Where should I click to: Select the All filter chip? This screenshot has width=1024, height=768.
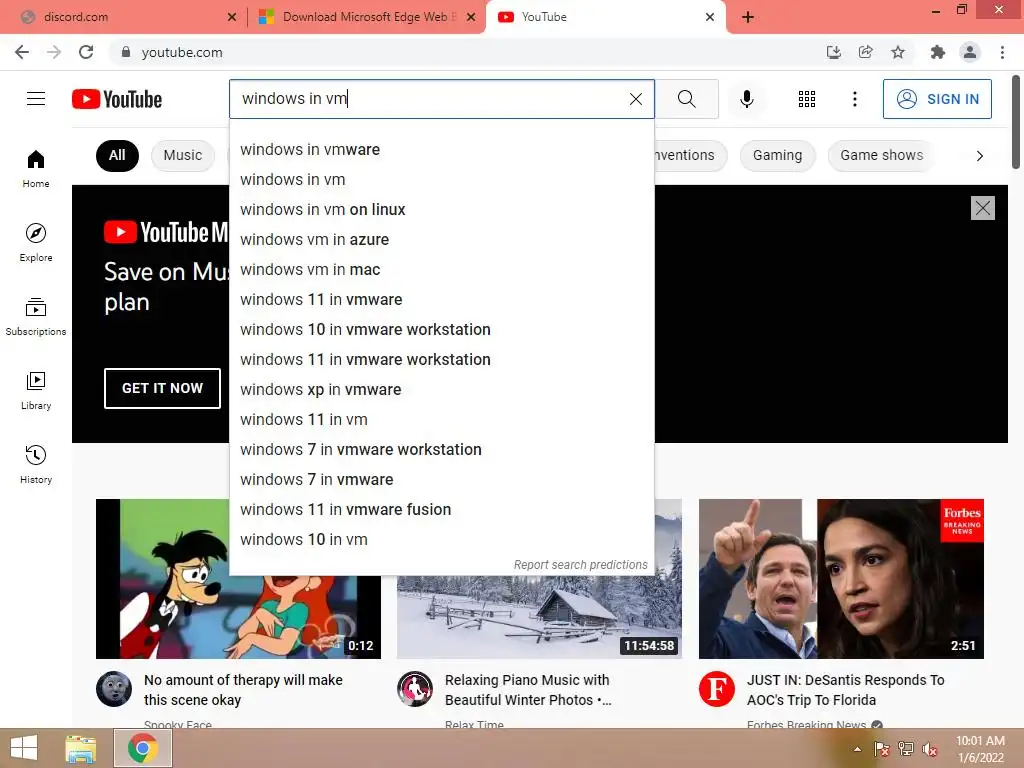point(117,155)
